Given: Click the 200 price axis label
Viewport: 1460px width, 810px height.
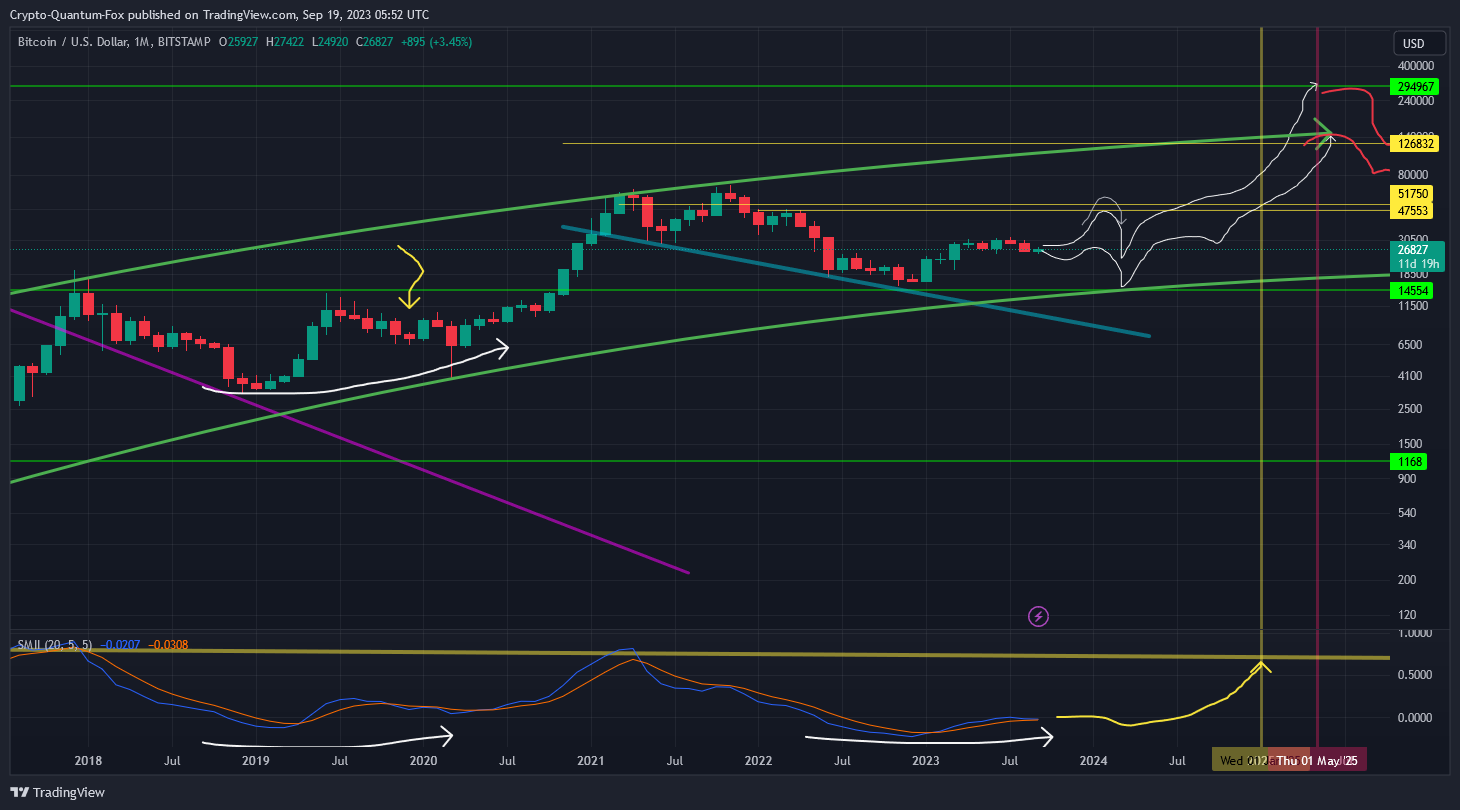Looking at the screenshot, I should point(1406,580).
